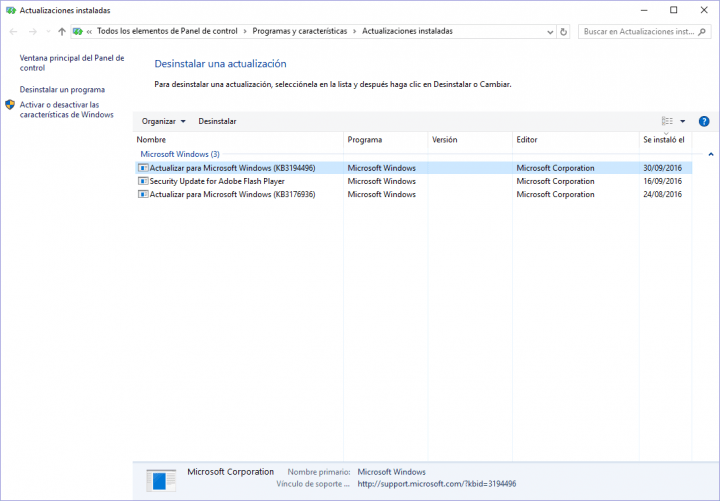Click the search magnifier icon
Image resolution: width=720 pixels, height=501 pixels.
pyautogui.click(x=702, y=32)
